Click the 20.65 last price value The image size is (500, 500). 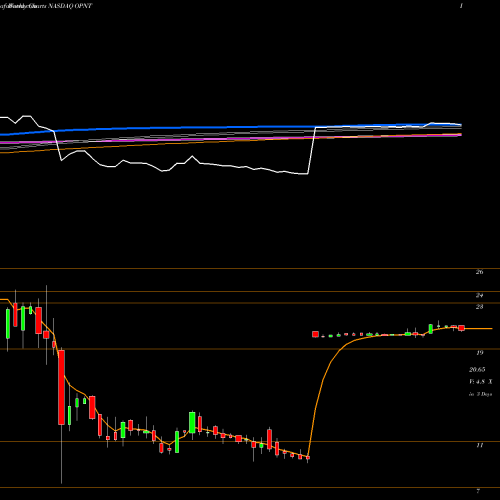coord(477,369)
